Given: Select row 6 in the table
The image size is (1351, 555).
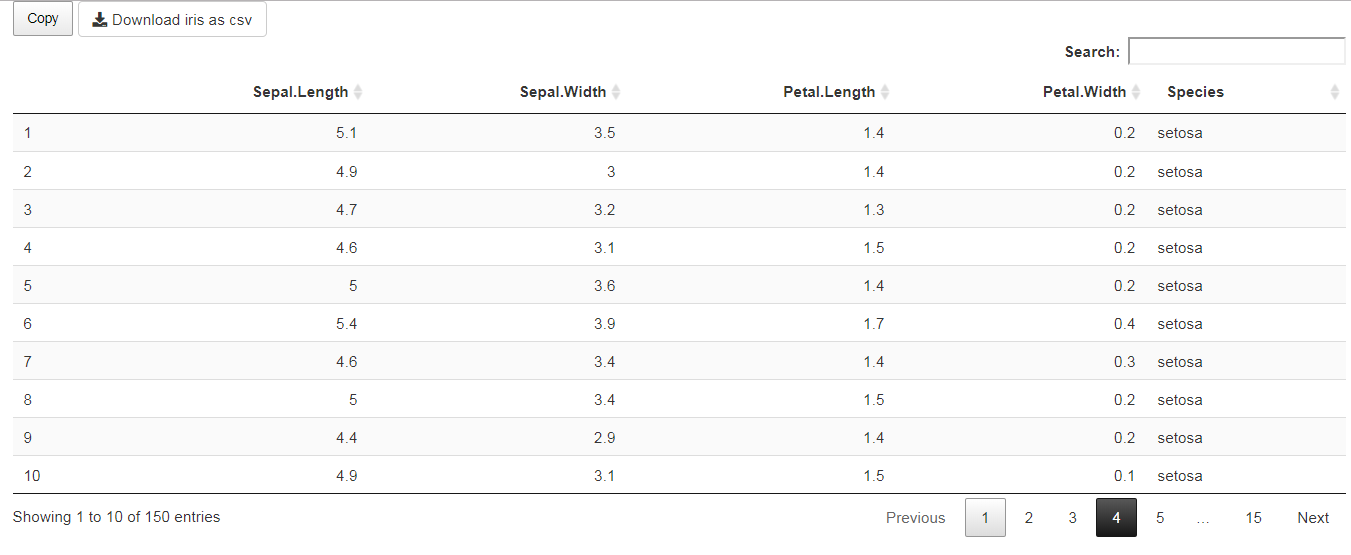Looking at the screenshot, I should [679, 323].
